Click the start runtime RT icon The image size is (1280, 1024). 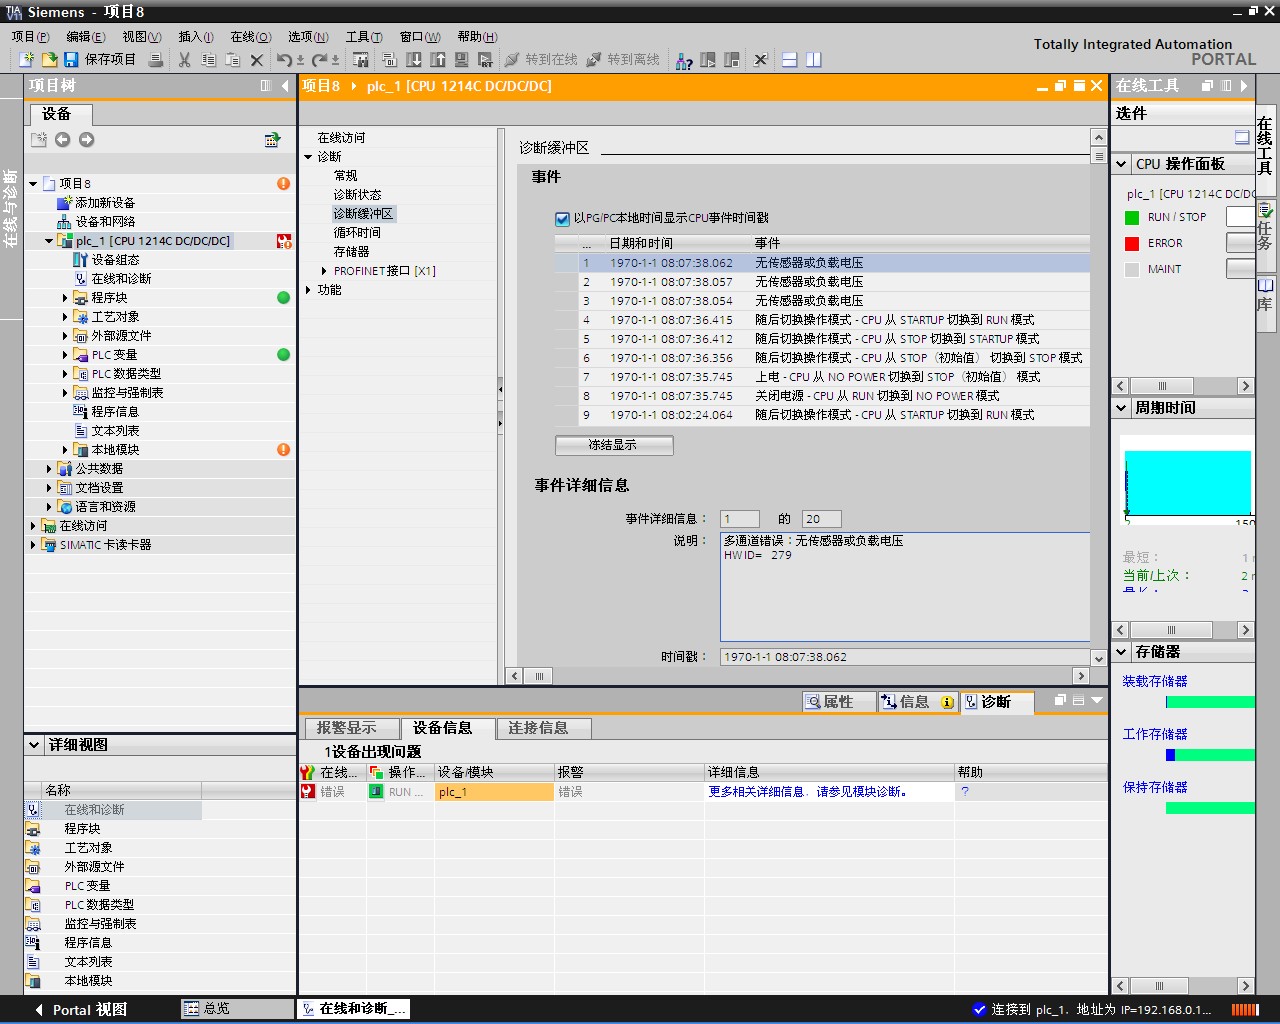(x=486, y=60)
